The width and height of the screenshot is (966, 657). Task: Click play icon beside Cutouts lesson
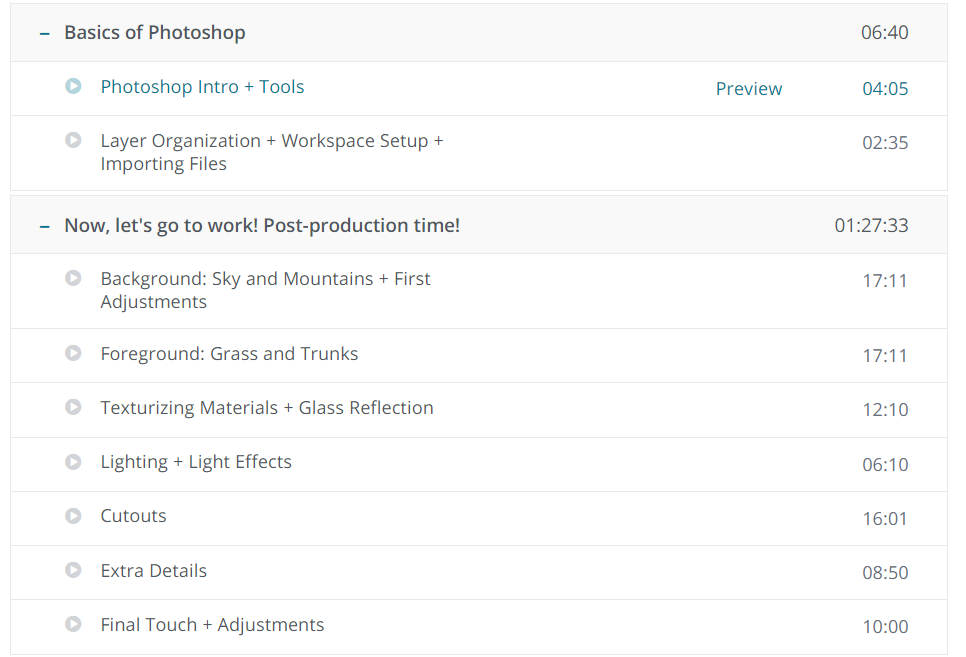tap(73, 516)
